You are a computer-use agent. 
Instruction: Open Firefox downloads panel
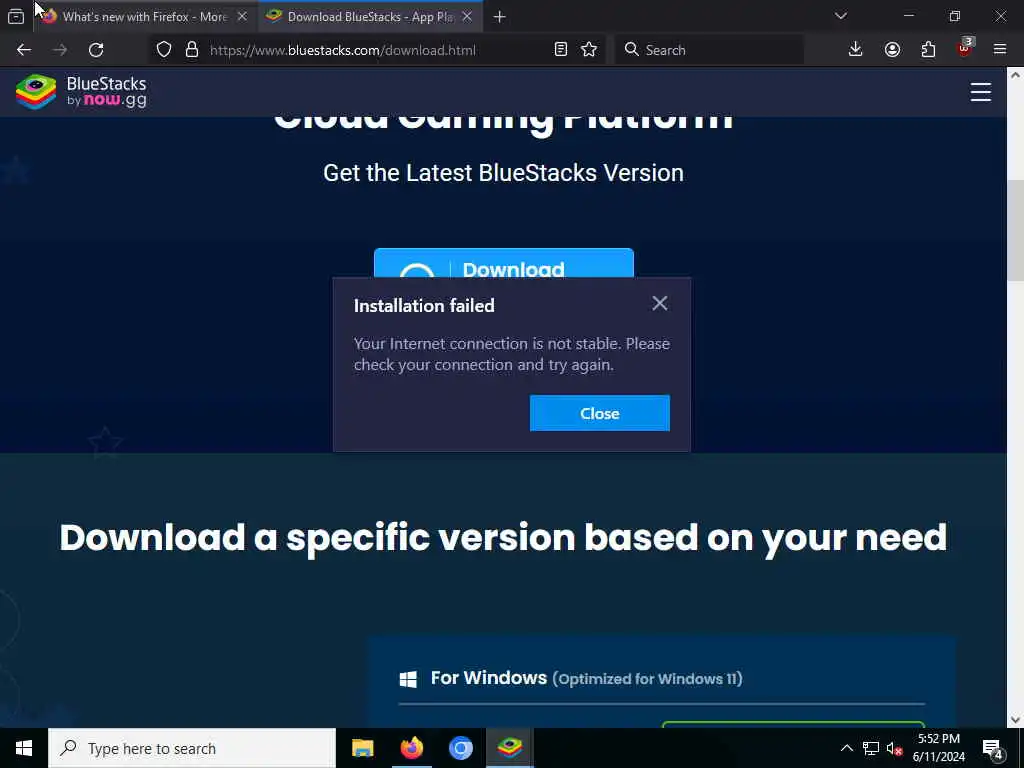pos(855,50)
